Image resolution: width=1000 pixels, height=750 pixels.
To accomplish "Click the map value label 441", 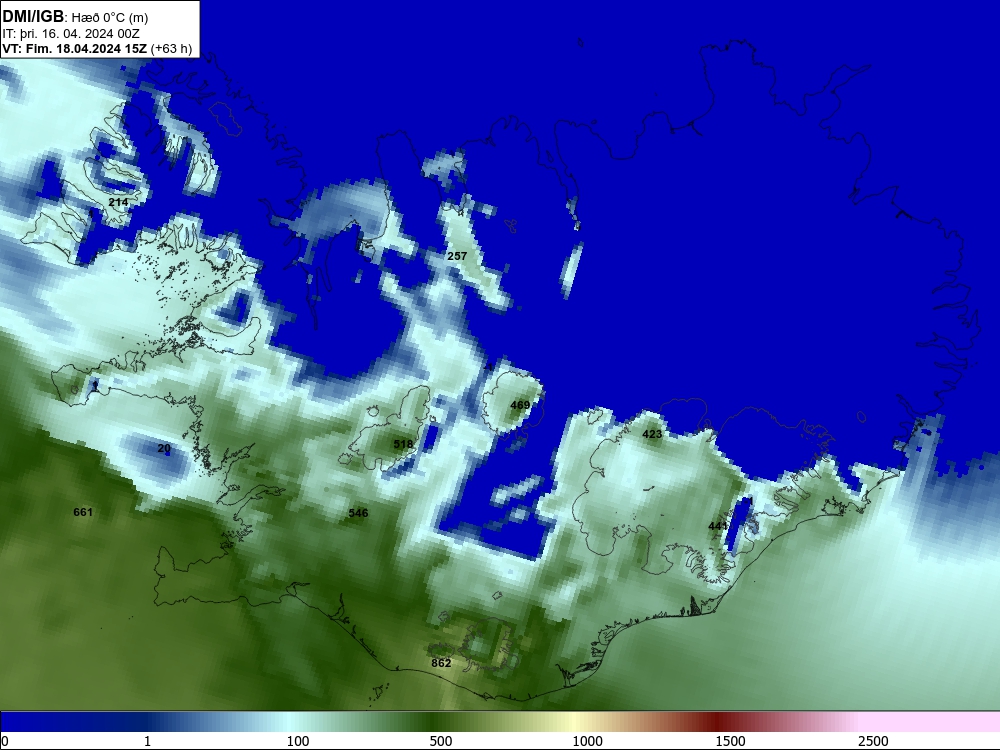I will (x=717, y=526).
